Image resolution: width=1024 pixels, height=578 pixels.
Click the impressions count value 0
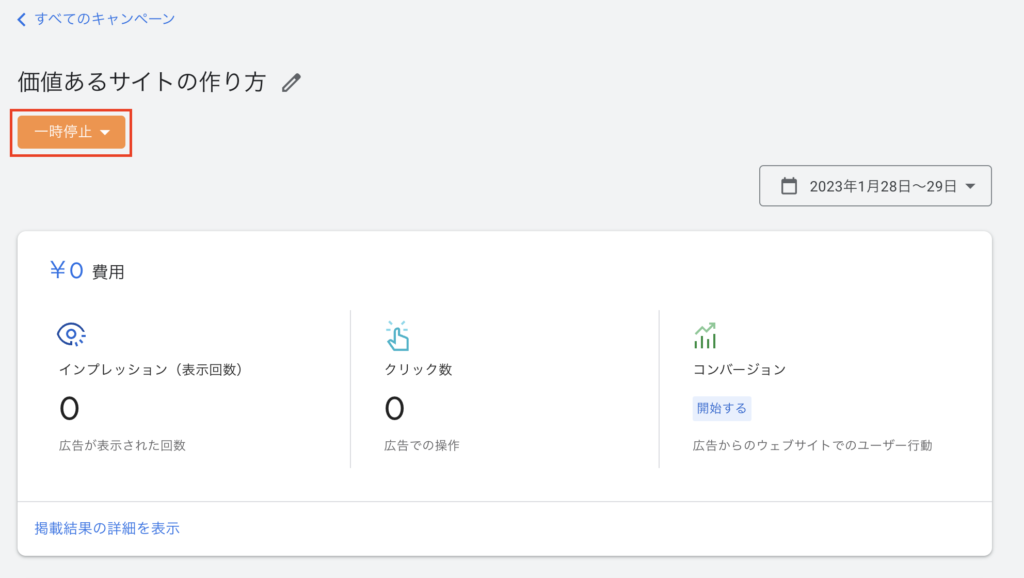[x=69, y=409]
